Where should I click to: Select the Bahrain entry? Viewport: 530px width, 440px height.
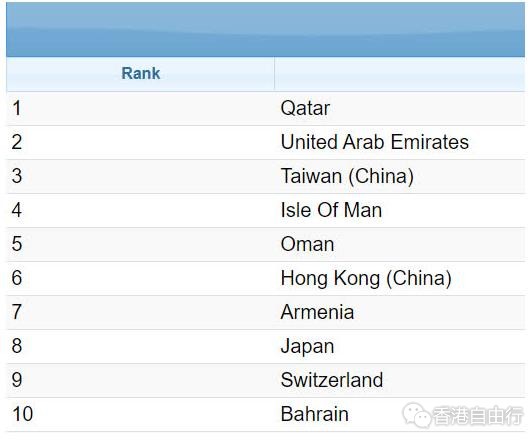coord(315,414)
